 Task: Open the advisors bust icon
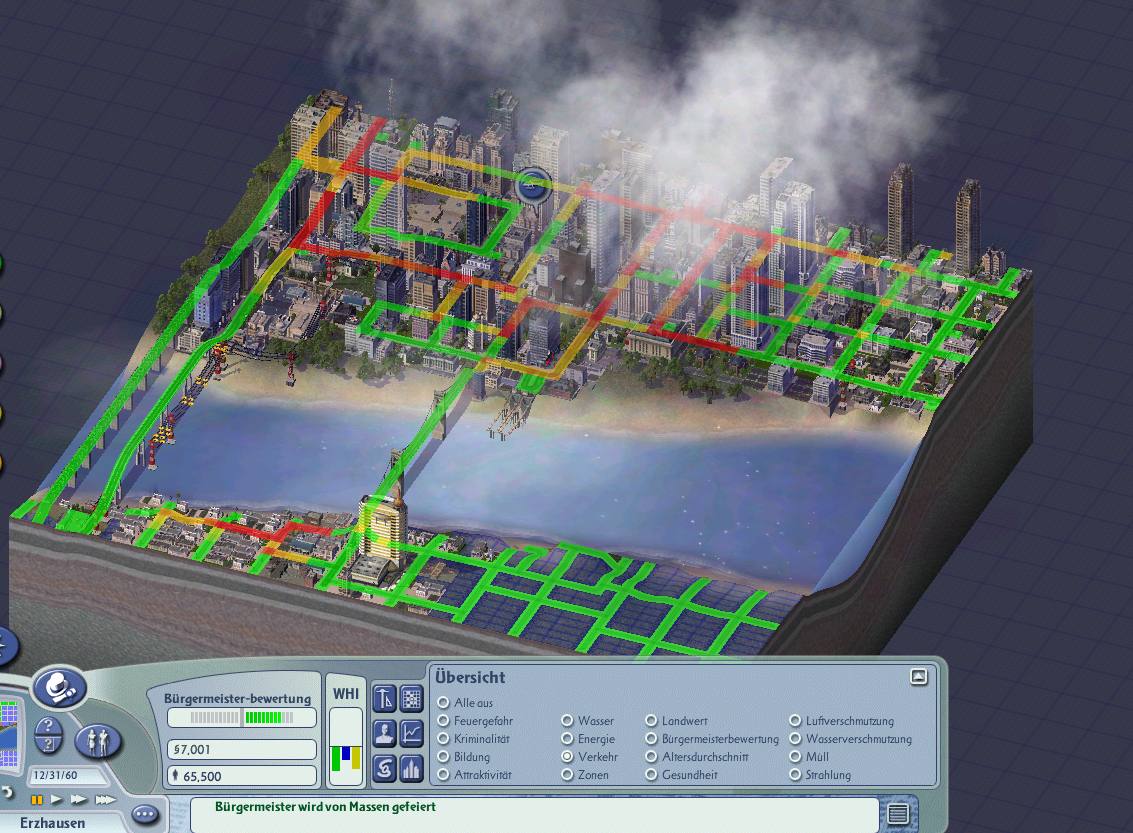coord(384,733)
